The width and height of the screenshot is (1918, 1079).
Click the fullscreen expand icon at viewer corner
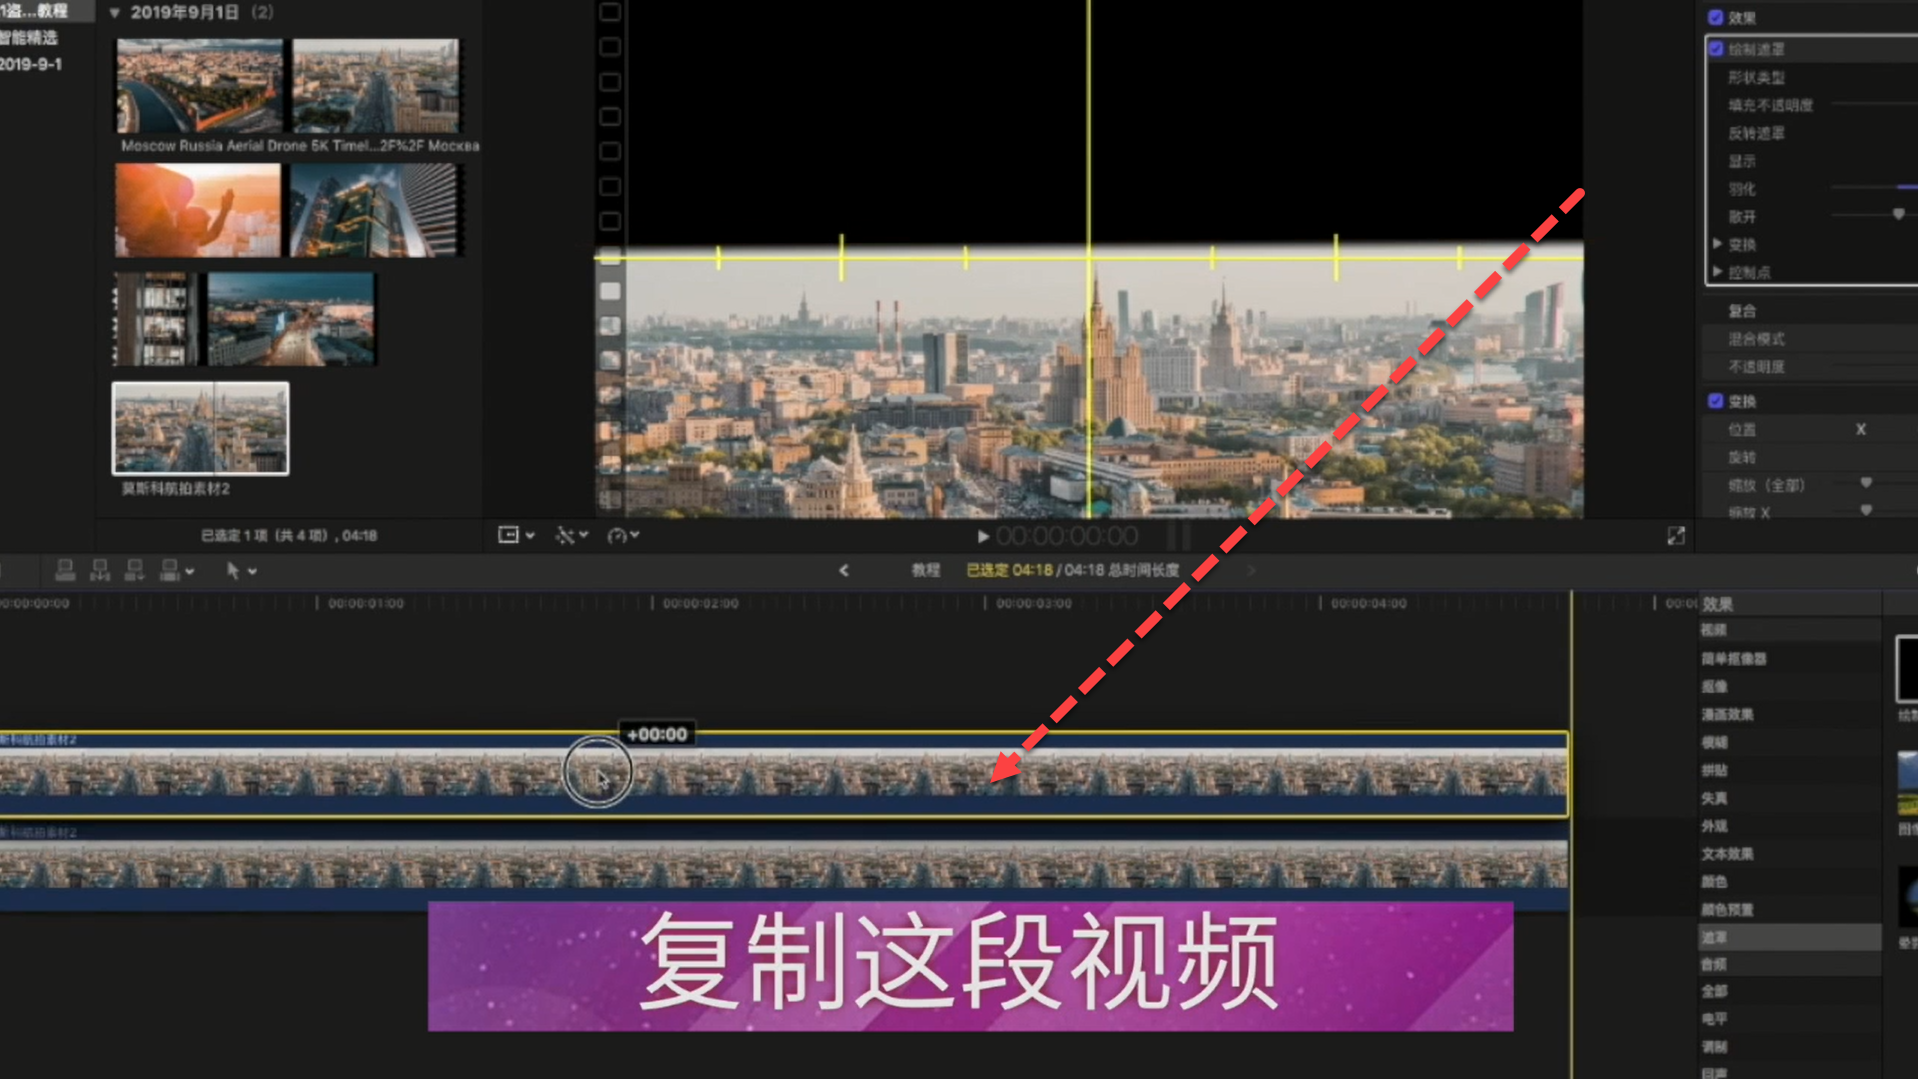1676,535
